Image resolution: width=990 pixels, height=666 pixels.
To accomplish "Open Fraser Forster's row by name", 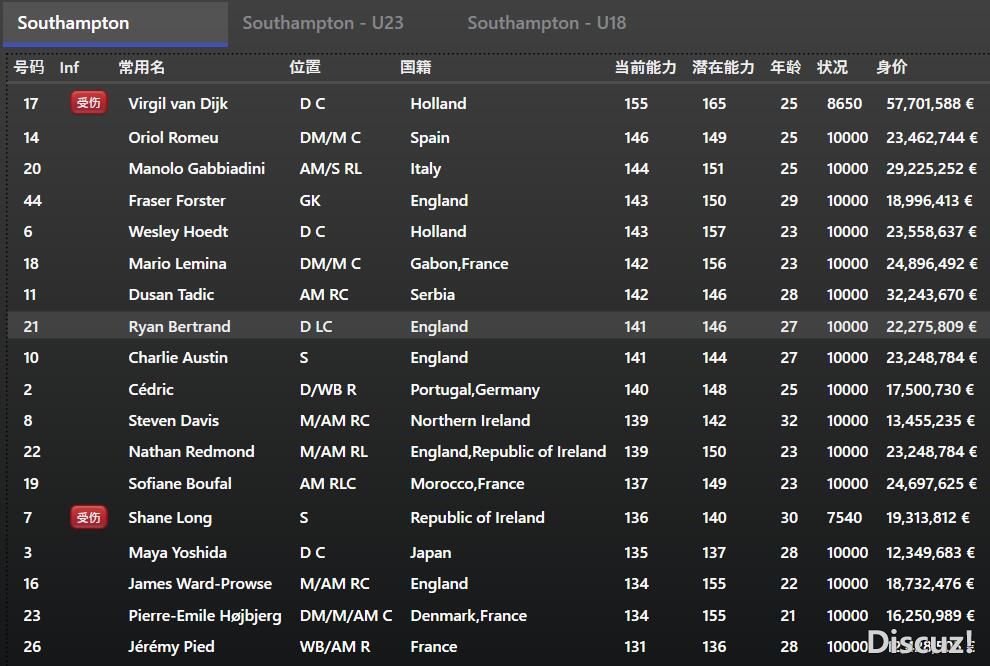I will 177,201.
